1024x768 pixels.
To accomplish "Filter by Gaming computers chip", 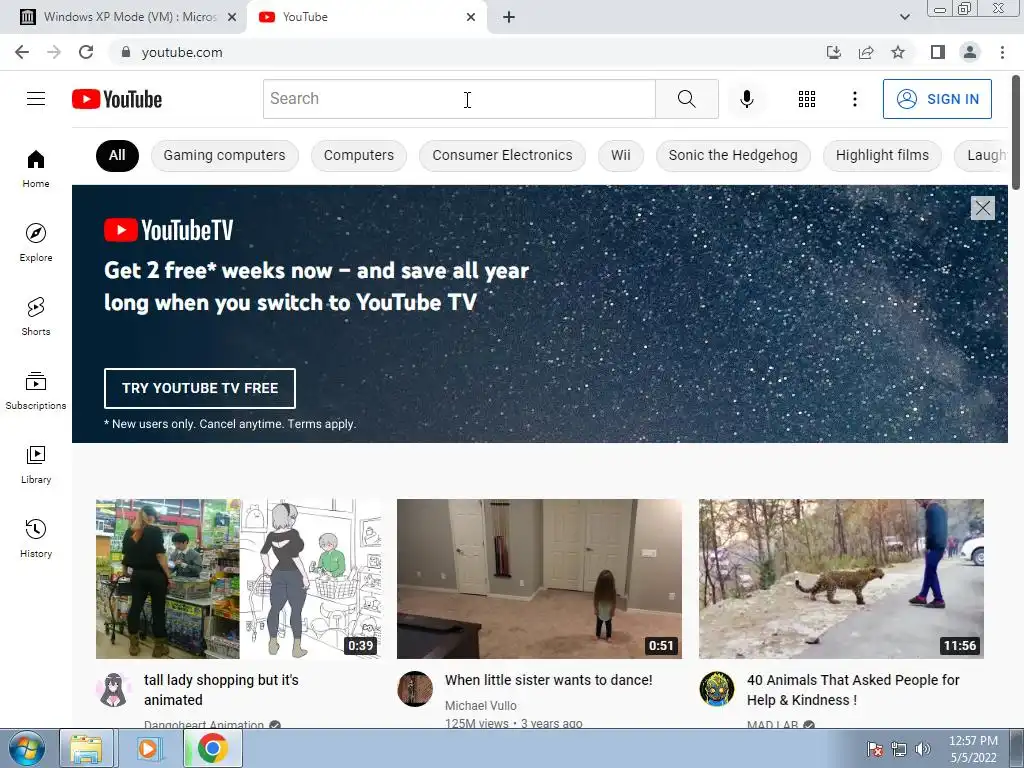I will click(x=224, y=155).
